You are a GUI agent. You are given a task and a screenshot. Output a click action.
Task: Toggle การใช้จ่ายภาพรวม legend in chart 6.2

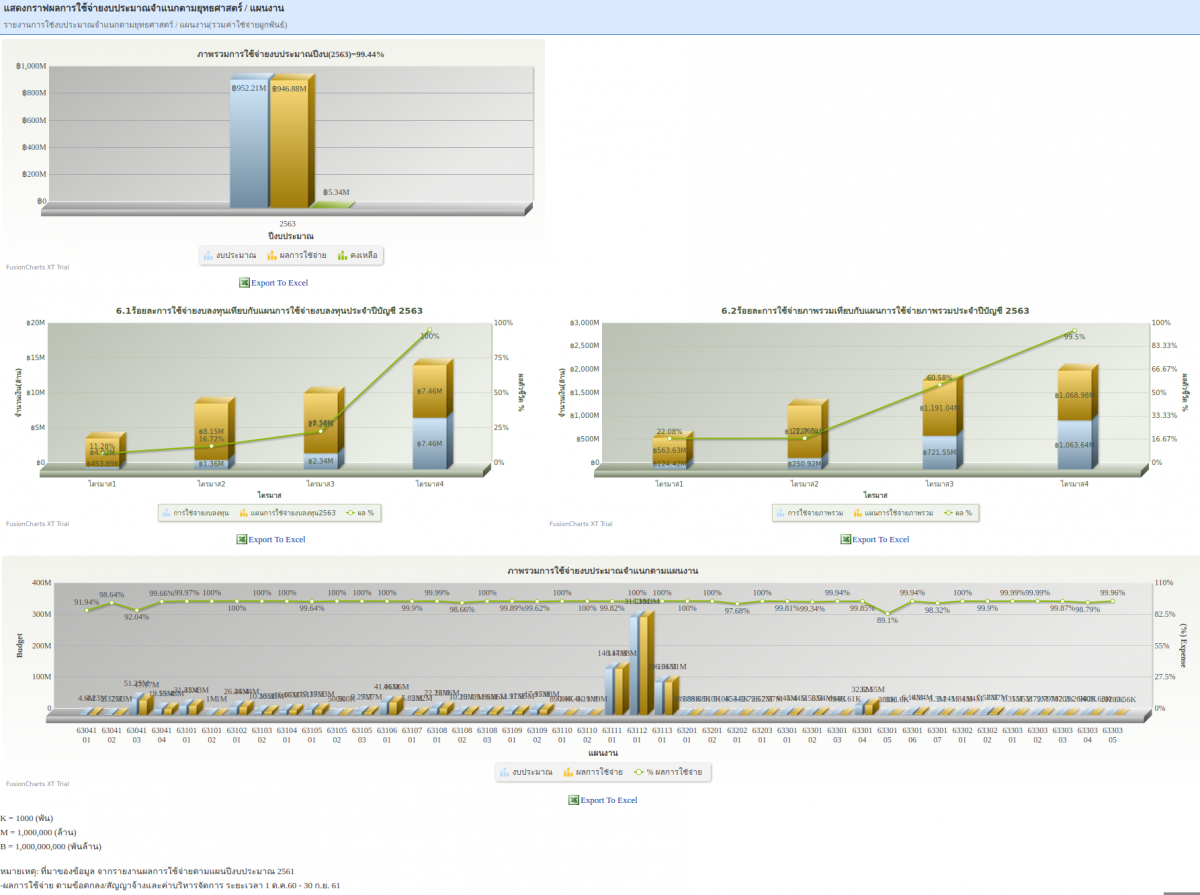pyautogui.click(x=808, y=512)
